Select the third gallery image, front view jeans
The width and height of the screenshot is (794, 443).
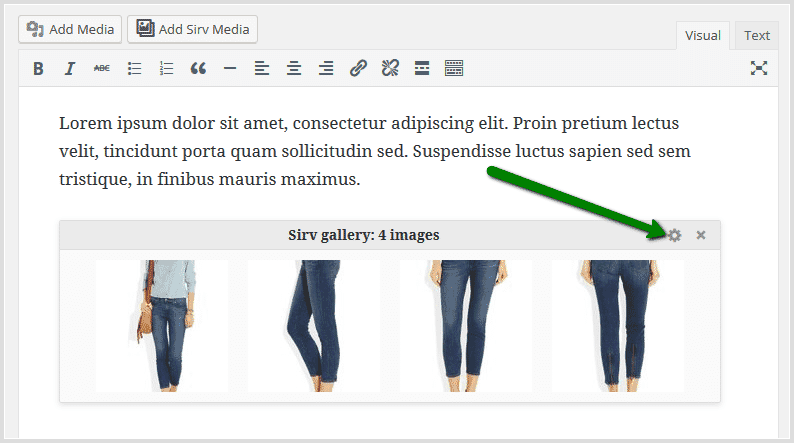(x=466, y=326)
